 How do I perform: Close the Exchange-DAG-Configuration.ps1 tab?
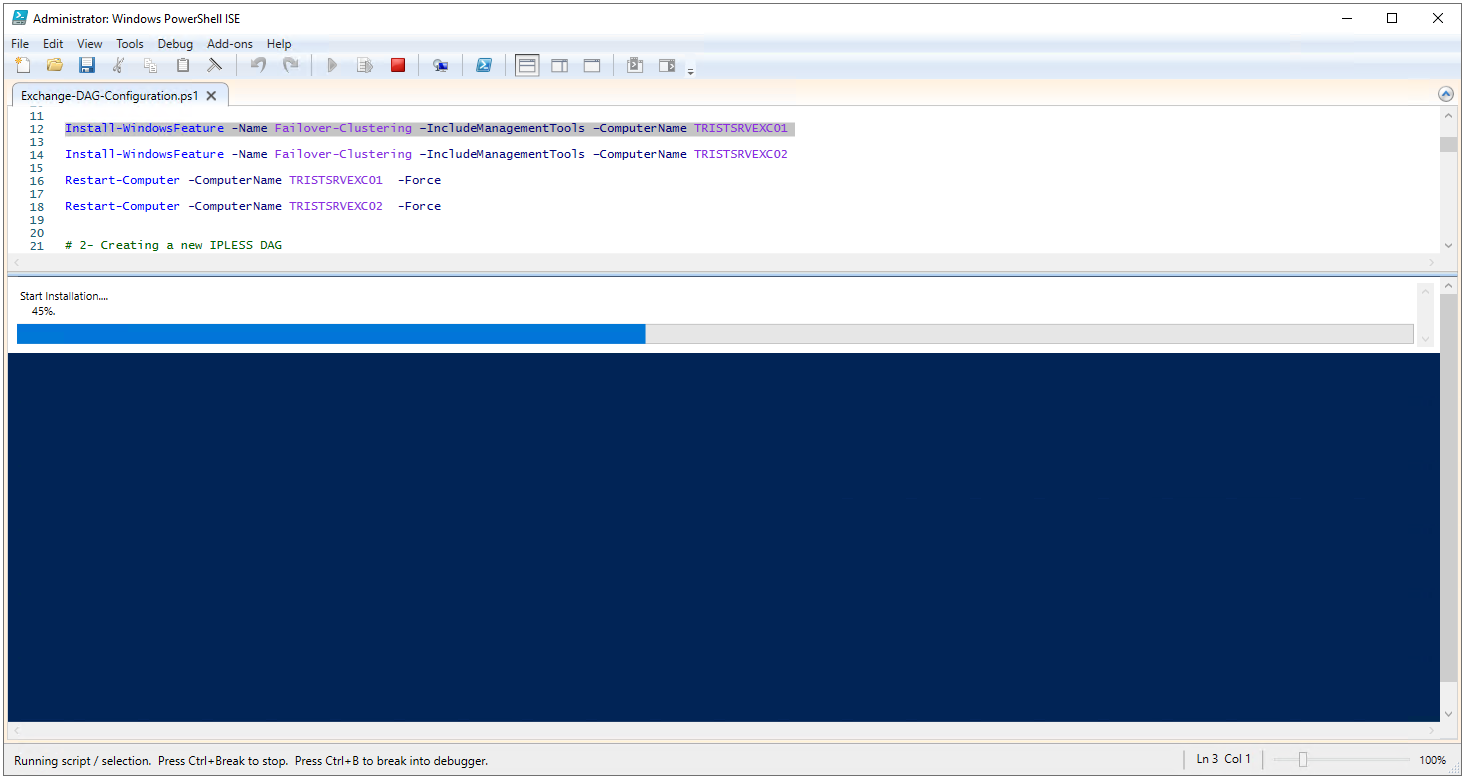[x=211, y=96]
